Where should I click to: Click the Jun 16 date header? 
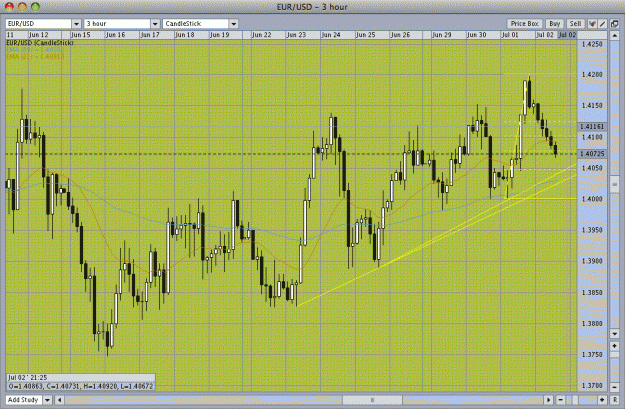[116, 35]
